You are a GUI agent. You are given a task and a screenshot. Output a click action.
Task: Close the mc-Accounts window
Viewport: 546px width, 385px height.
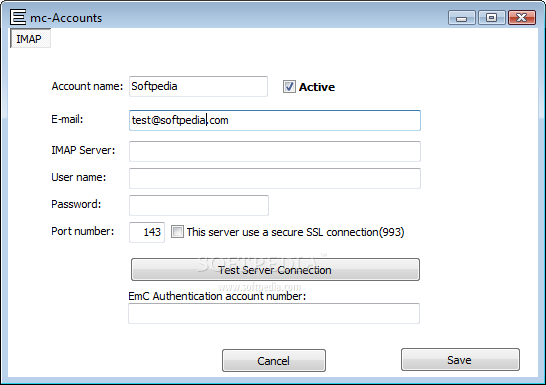pos(521,17)
